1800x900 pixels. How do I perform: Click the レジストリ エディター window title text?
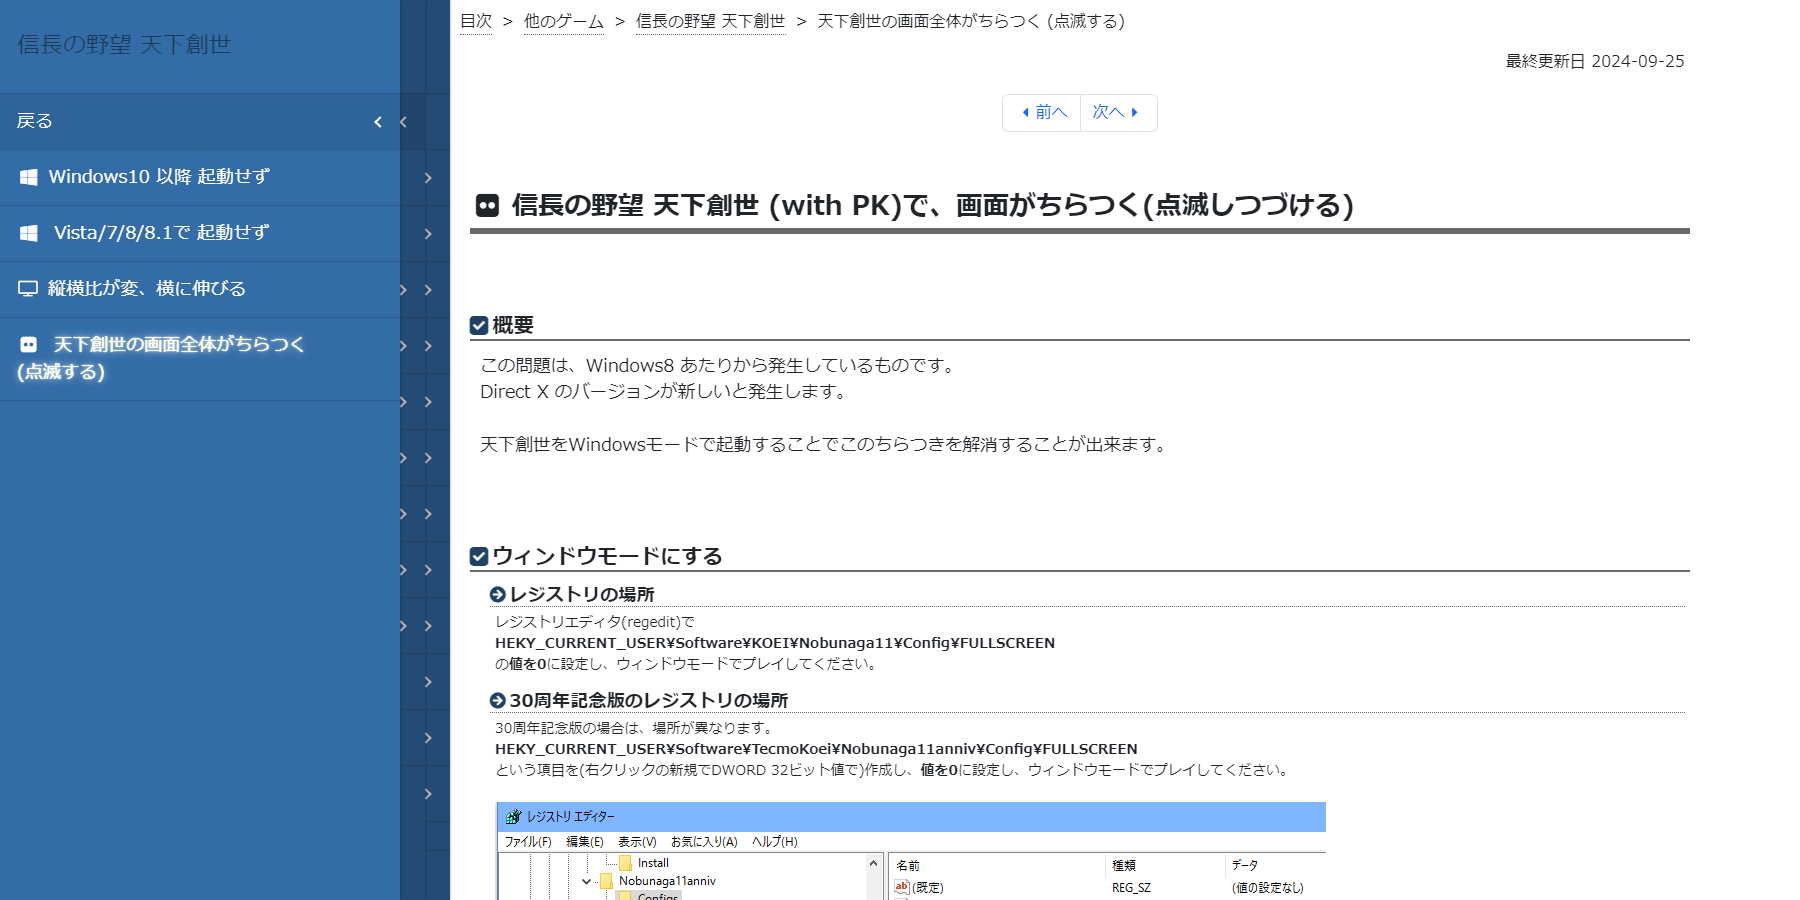(x=570, y=817)
